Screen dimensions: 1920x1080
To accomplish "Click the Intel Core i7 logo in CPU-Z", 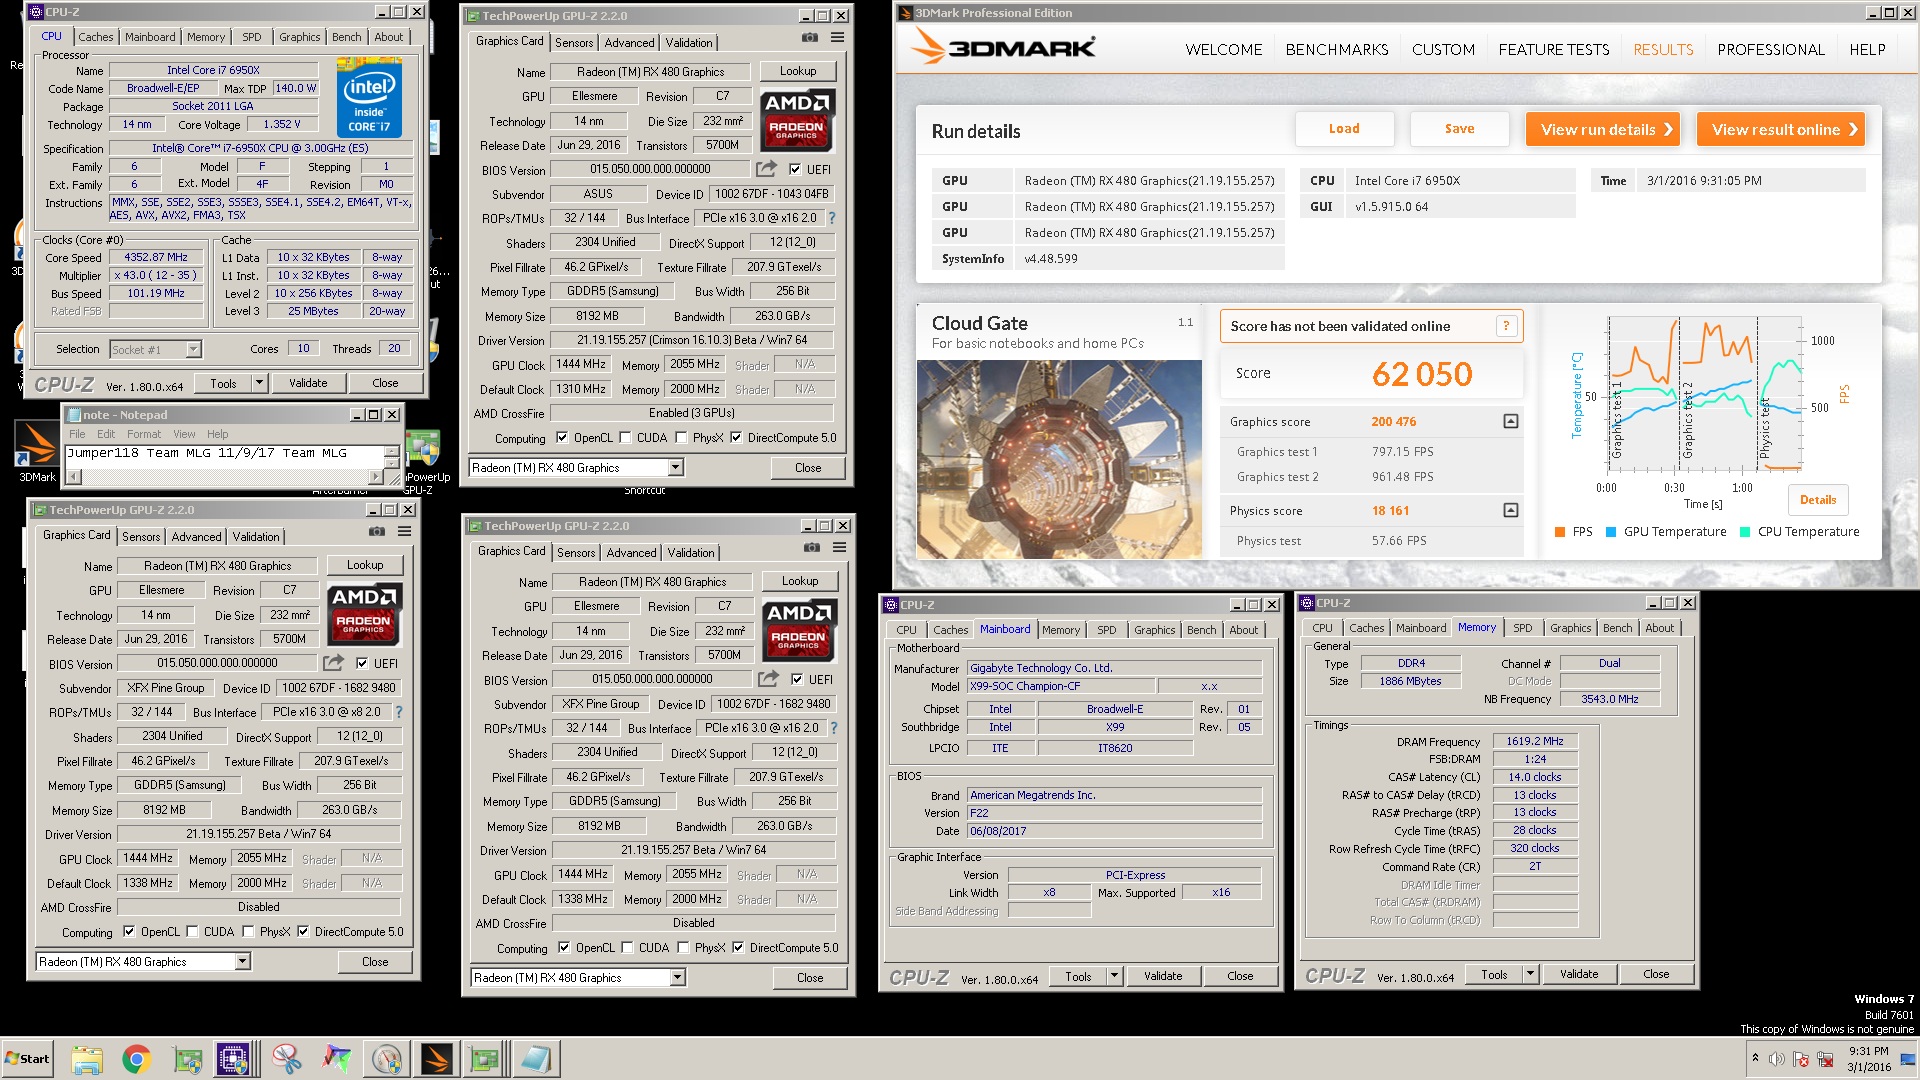I will tap(369, 100).
